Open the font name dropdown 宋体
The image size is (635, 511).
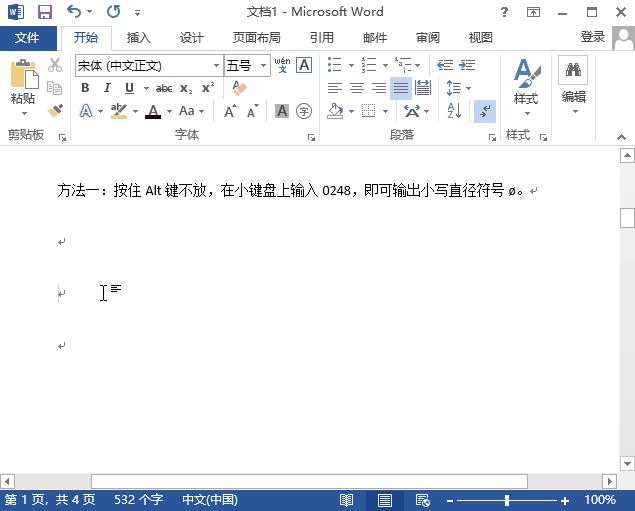[216, 65]
